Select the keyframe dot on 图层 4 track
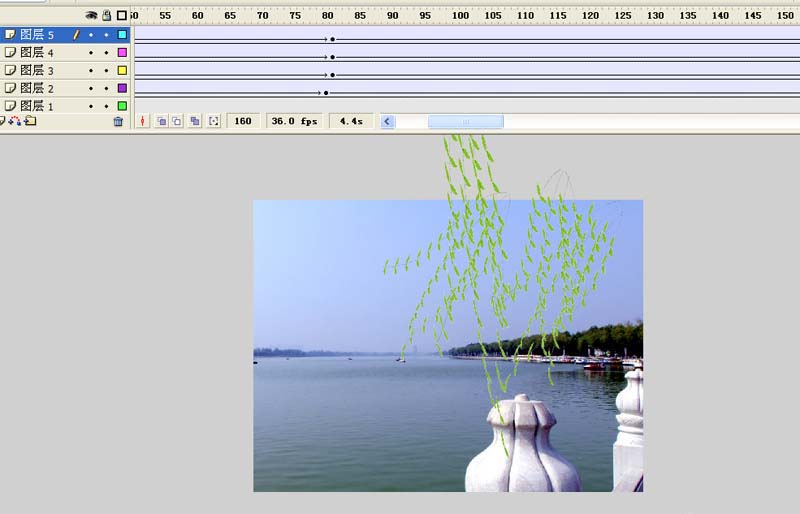This screenshot has height=514, width=800. [x=332, y=57]
